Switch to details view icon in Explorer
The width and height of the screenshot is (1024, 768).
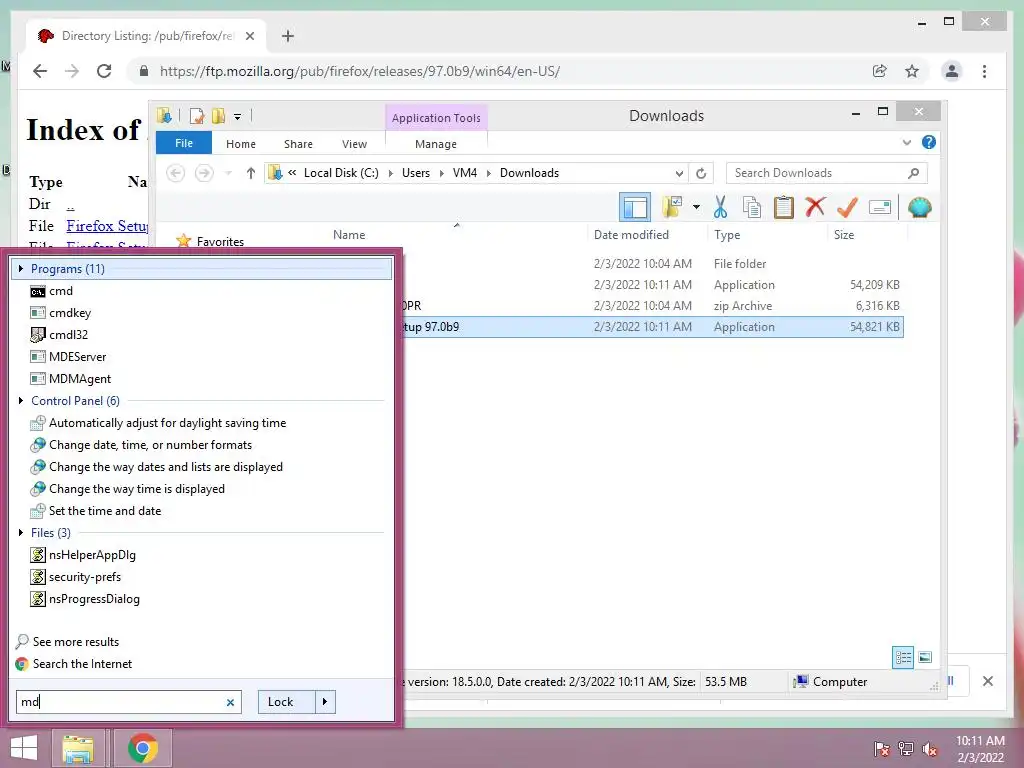tap(903, 657)
